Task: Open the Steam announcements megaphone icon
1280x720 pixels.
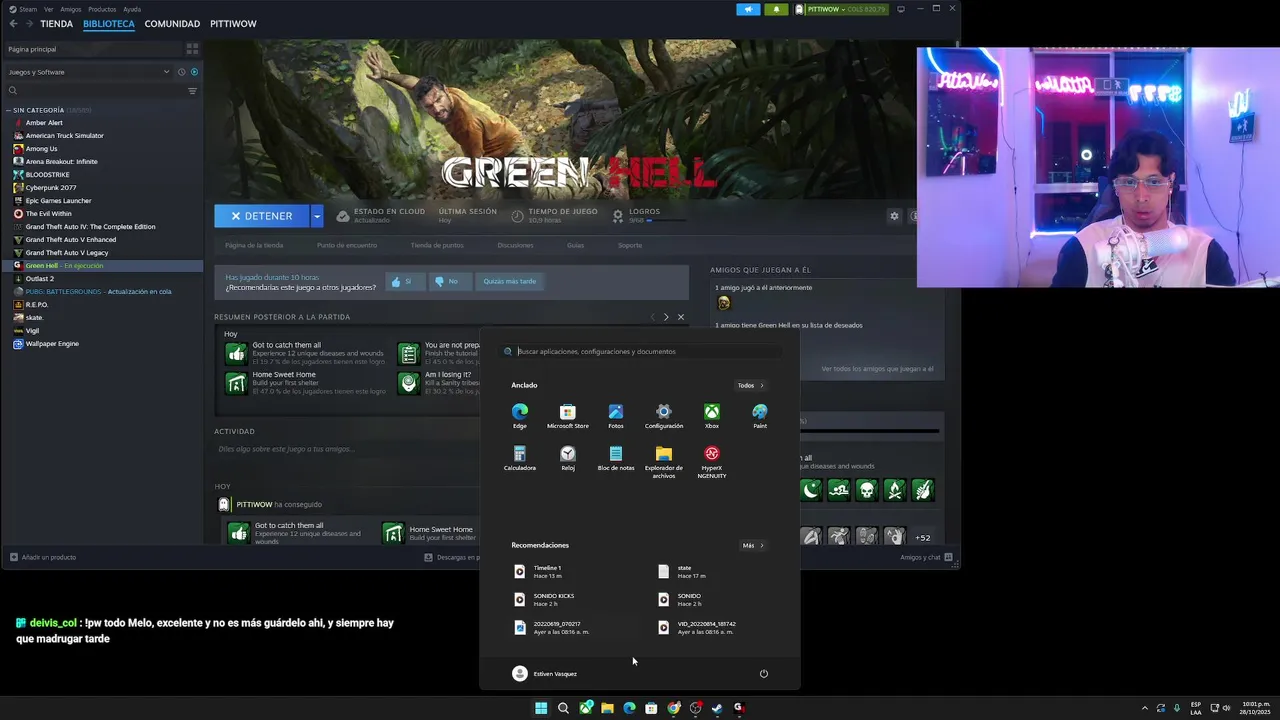Action: pyautogui.click(x=748, y=9)
